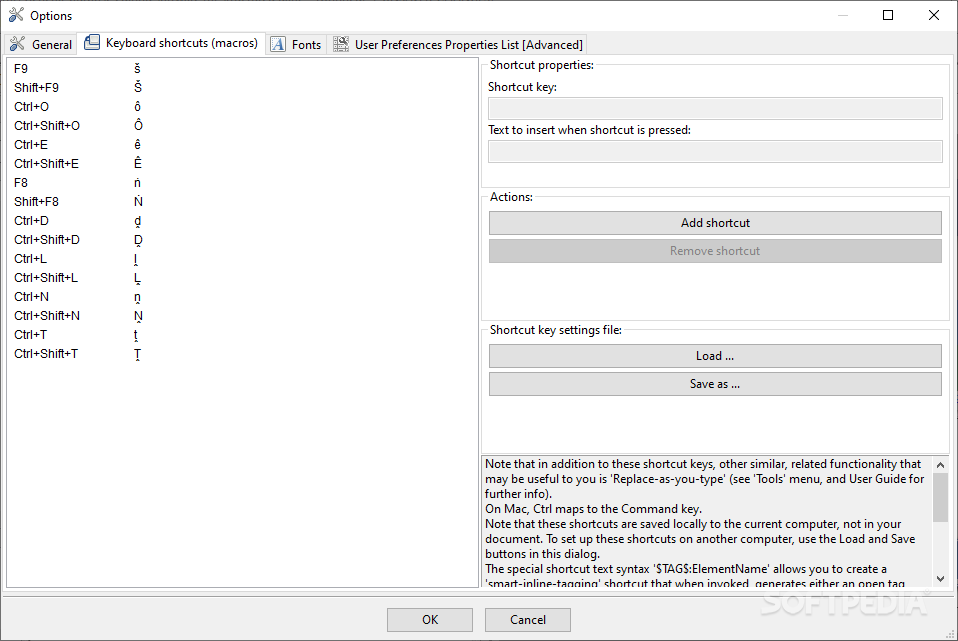
Task: Select the Shift+F9 shortcut row
Action: pos(243,87)
